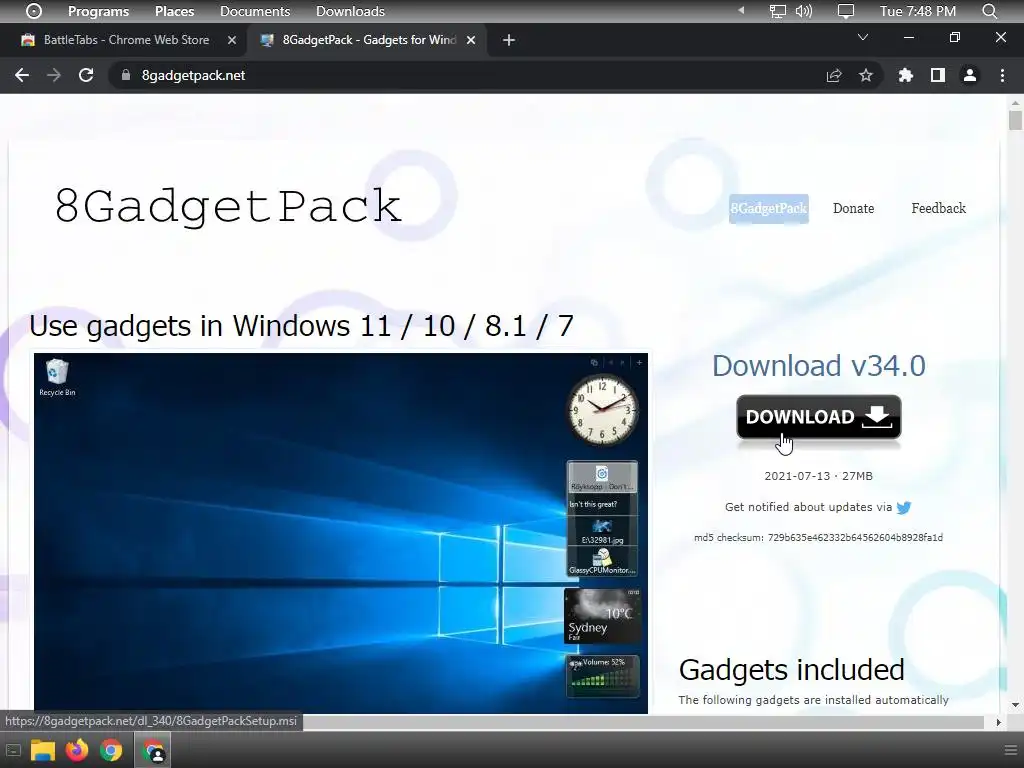This screenshot has height=768, width=1024.
Task: View site security lock info
Action: 126,75
